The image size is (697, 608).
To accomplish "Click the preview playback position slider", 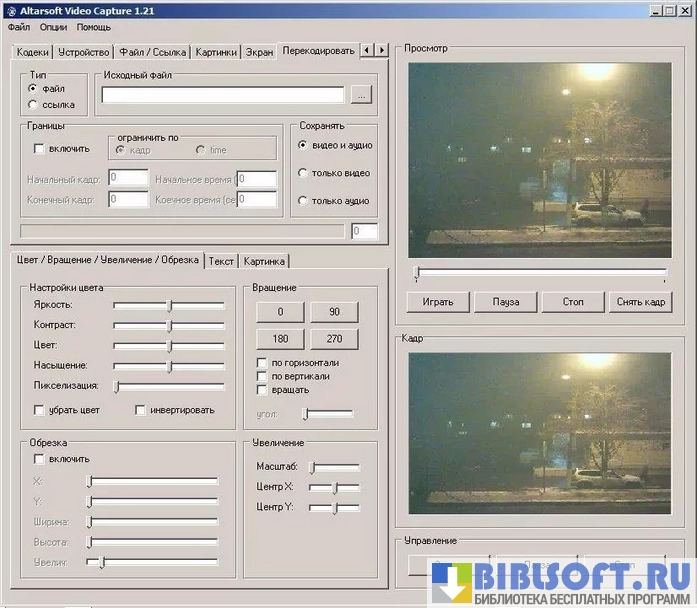I will tap(540, 272).
